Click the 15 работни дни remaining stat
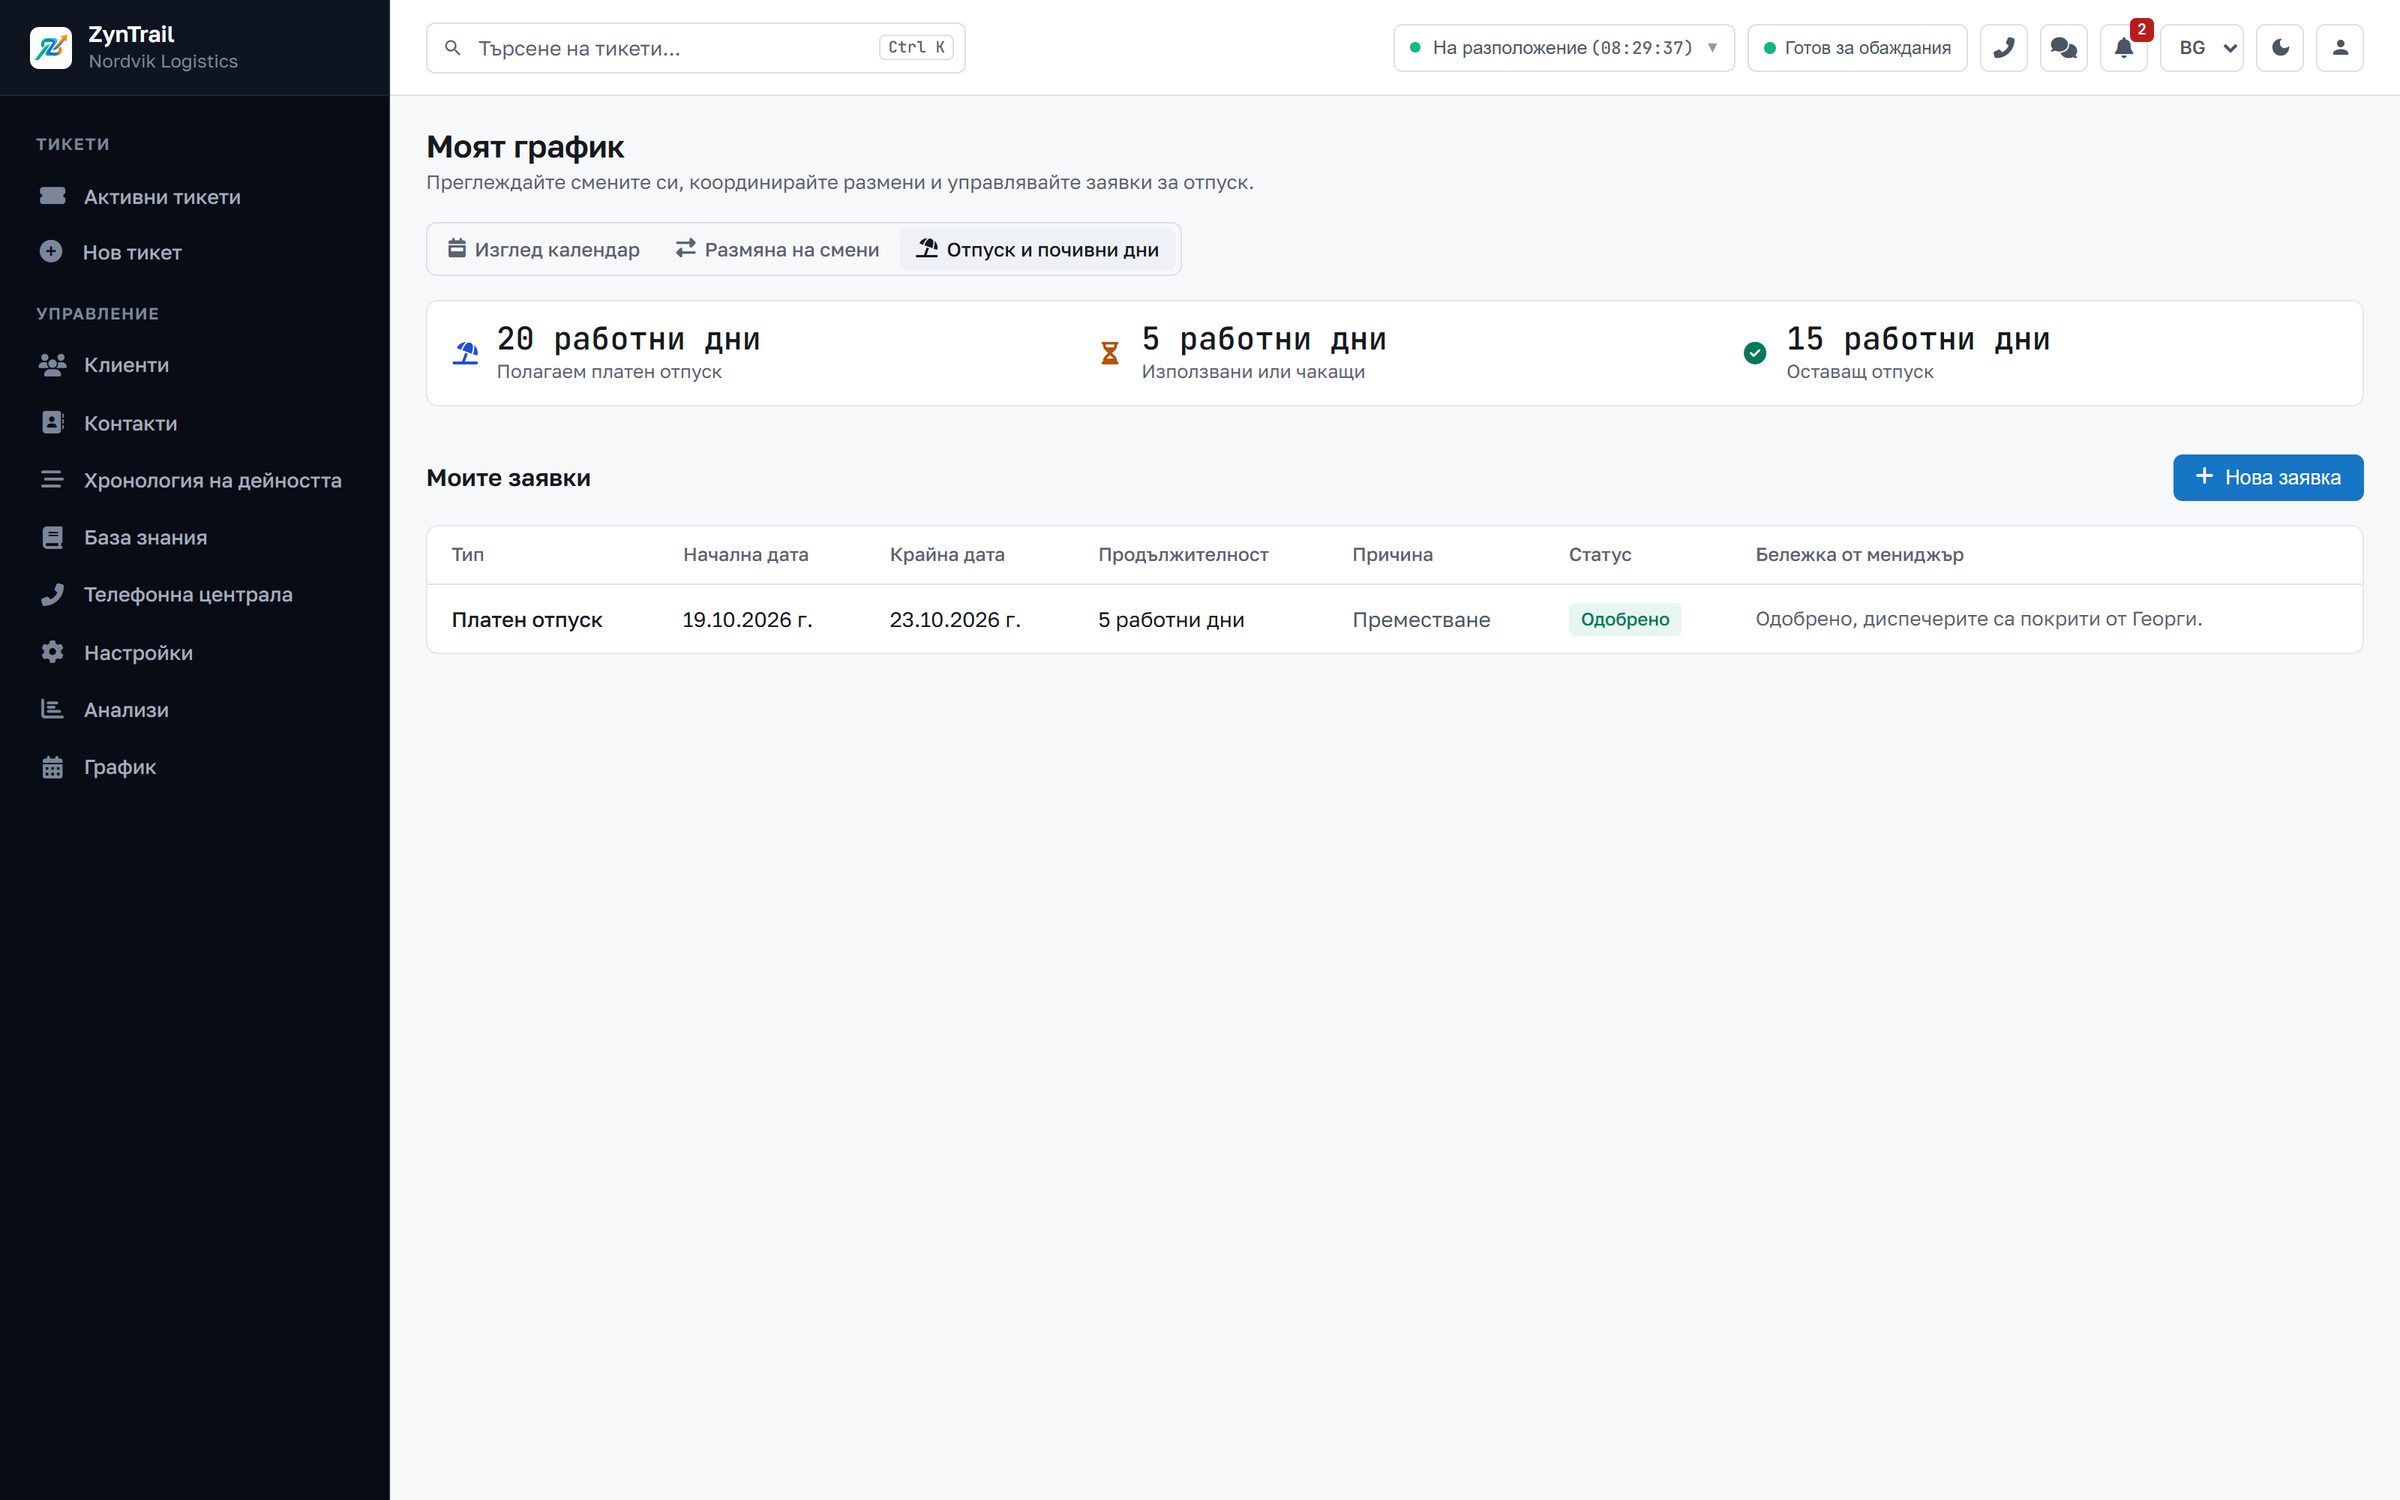Image resolution: width=2400 pixels, height=1500 pixels. tap(1918, 339)
